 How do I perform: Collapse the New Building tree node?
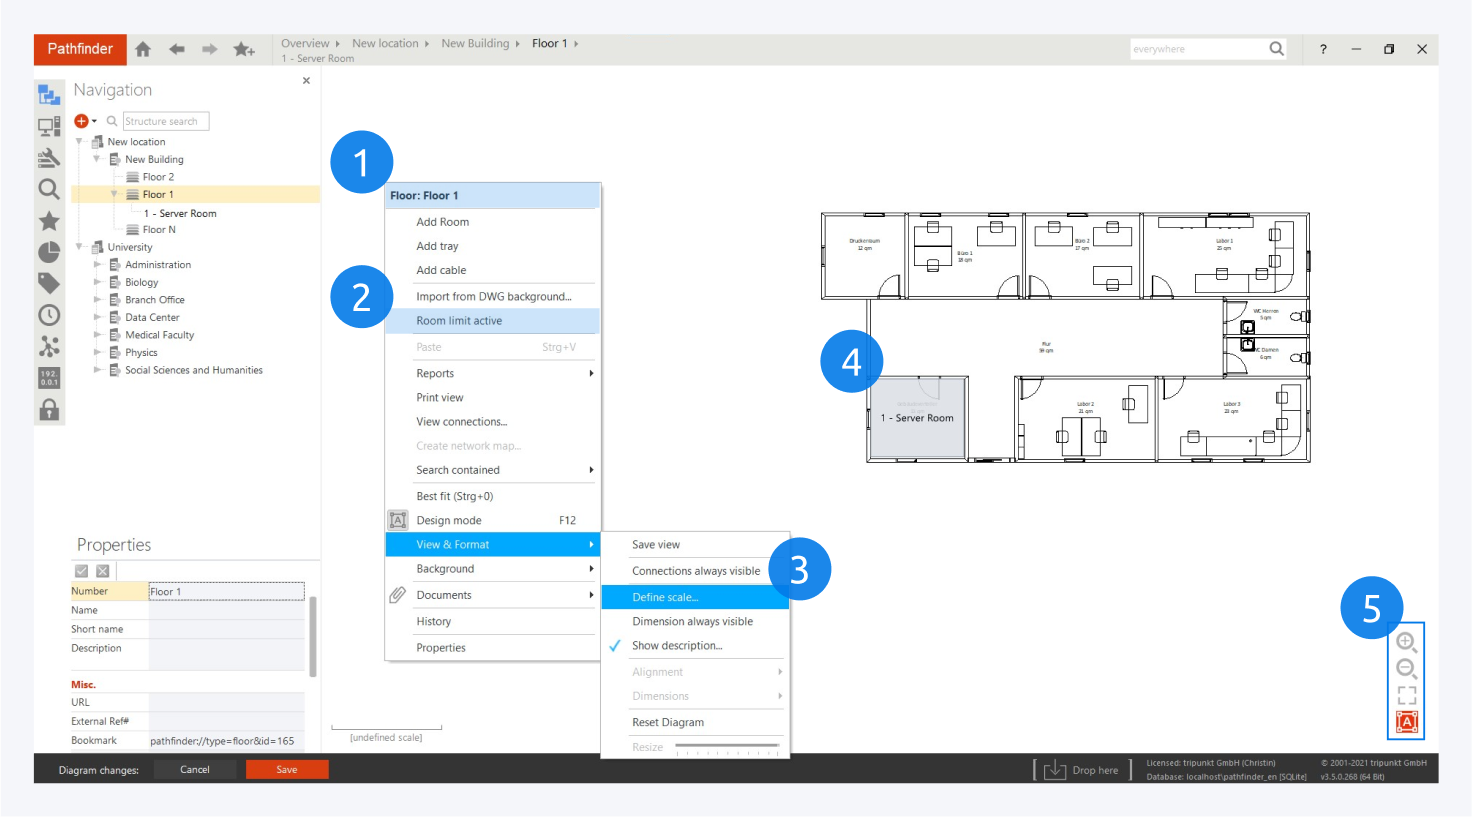click(97, 159)
